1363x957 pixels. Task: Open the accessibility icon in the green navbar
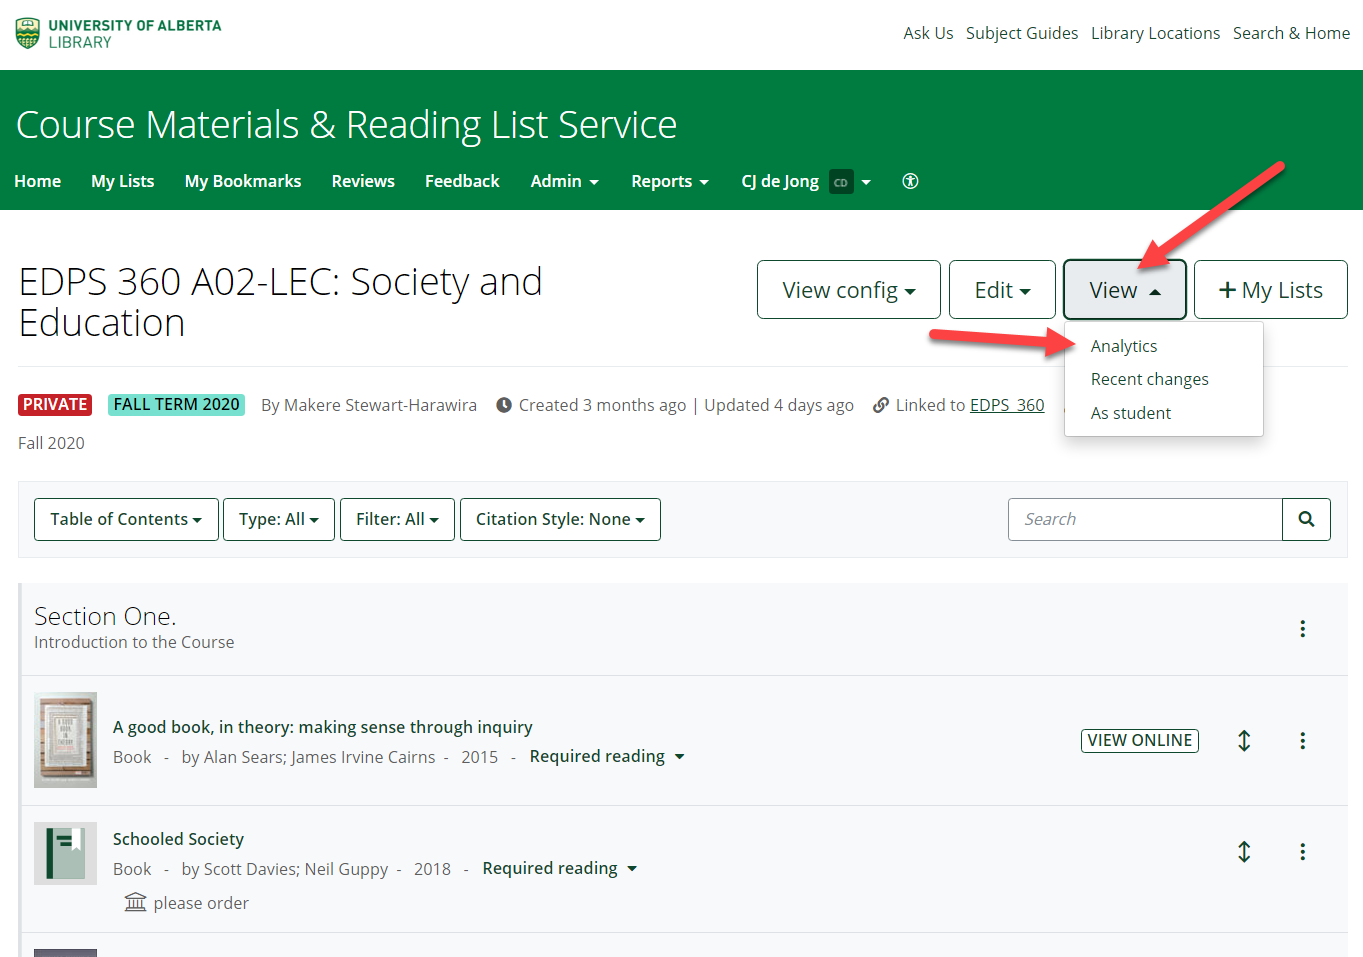click(x=910, y=181)
